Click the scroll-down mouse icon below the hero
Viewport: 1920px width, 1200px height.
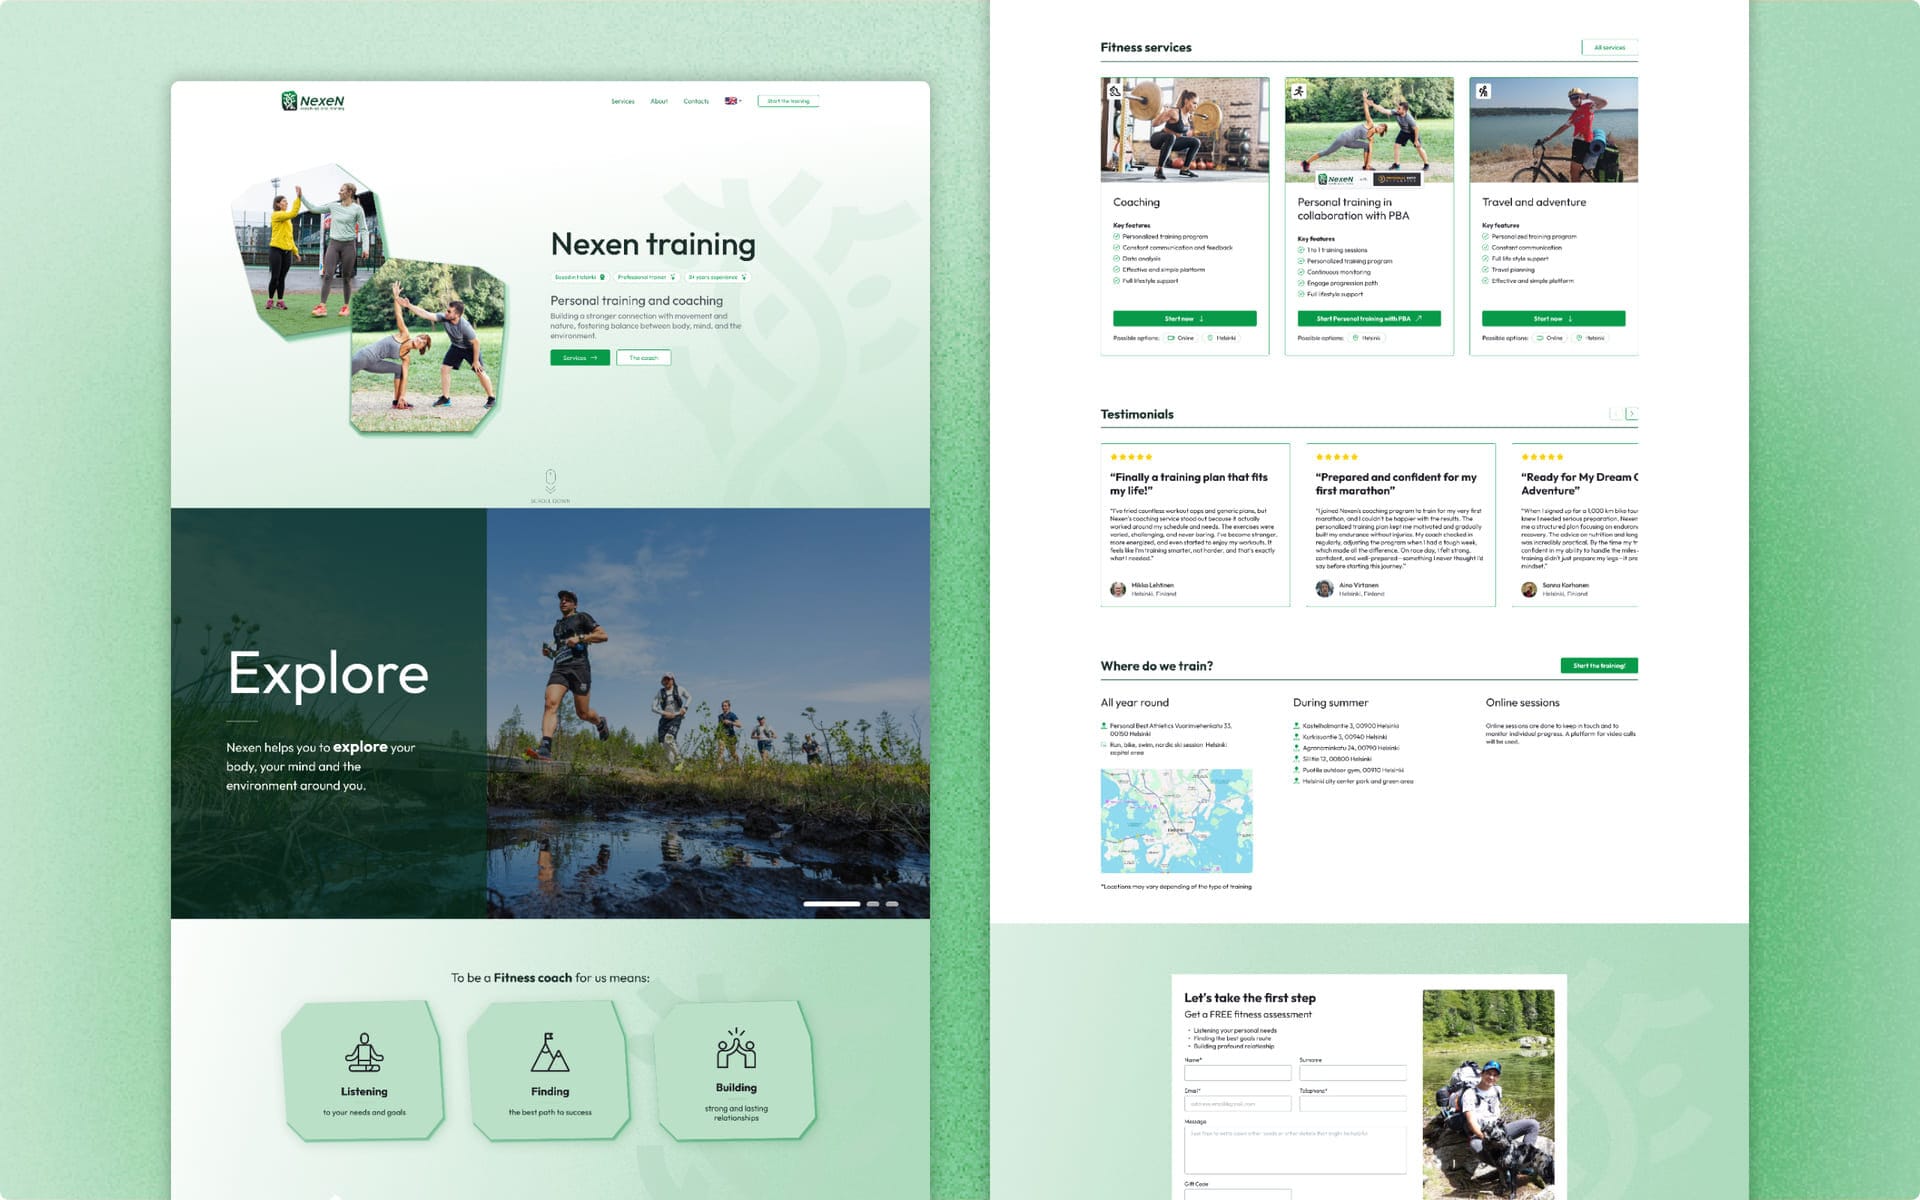coord(551,480)
